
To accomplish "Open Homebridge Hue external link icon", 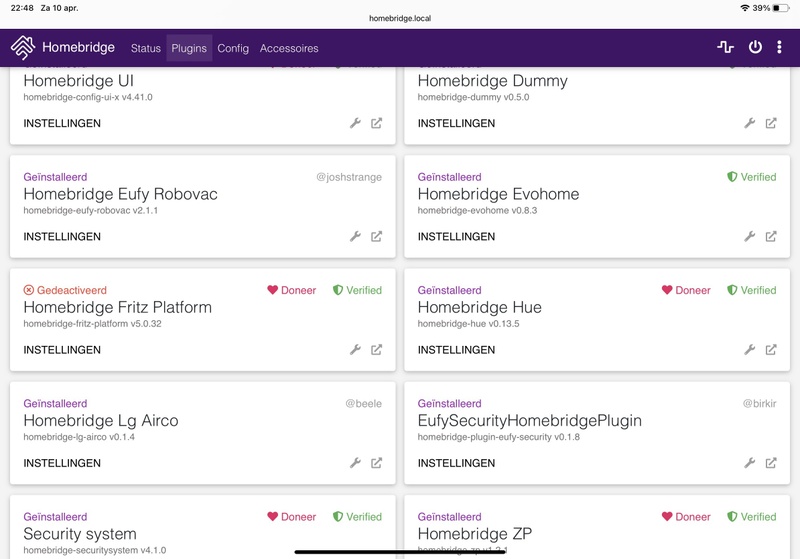I will [x=771, y=349].
